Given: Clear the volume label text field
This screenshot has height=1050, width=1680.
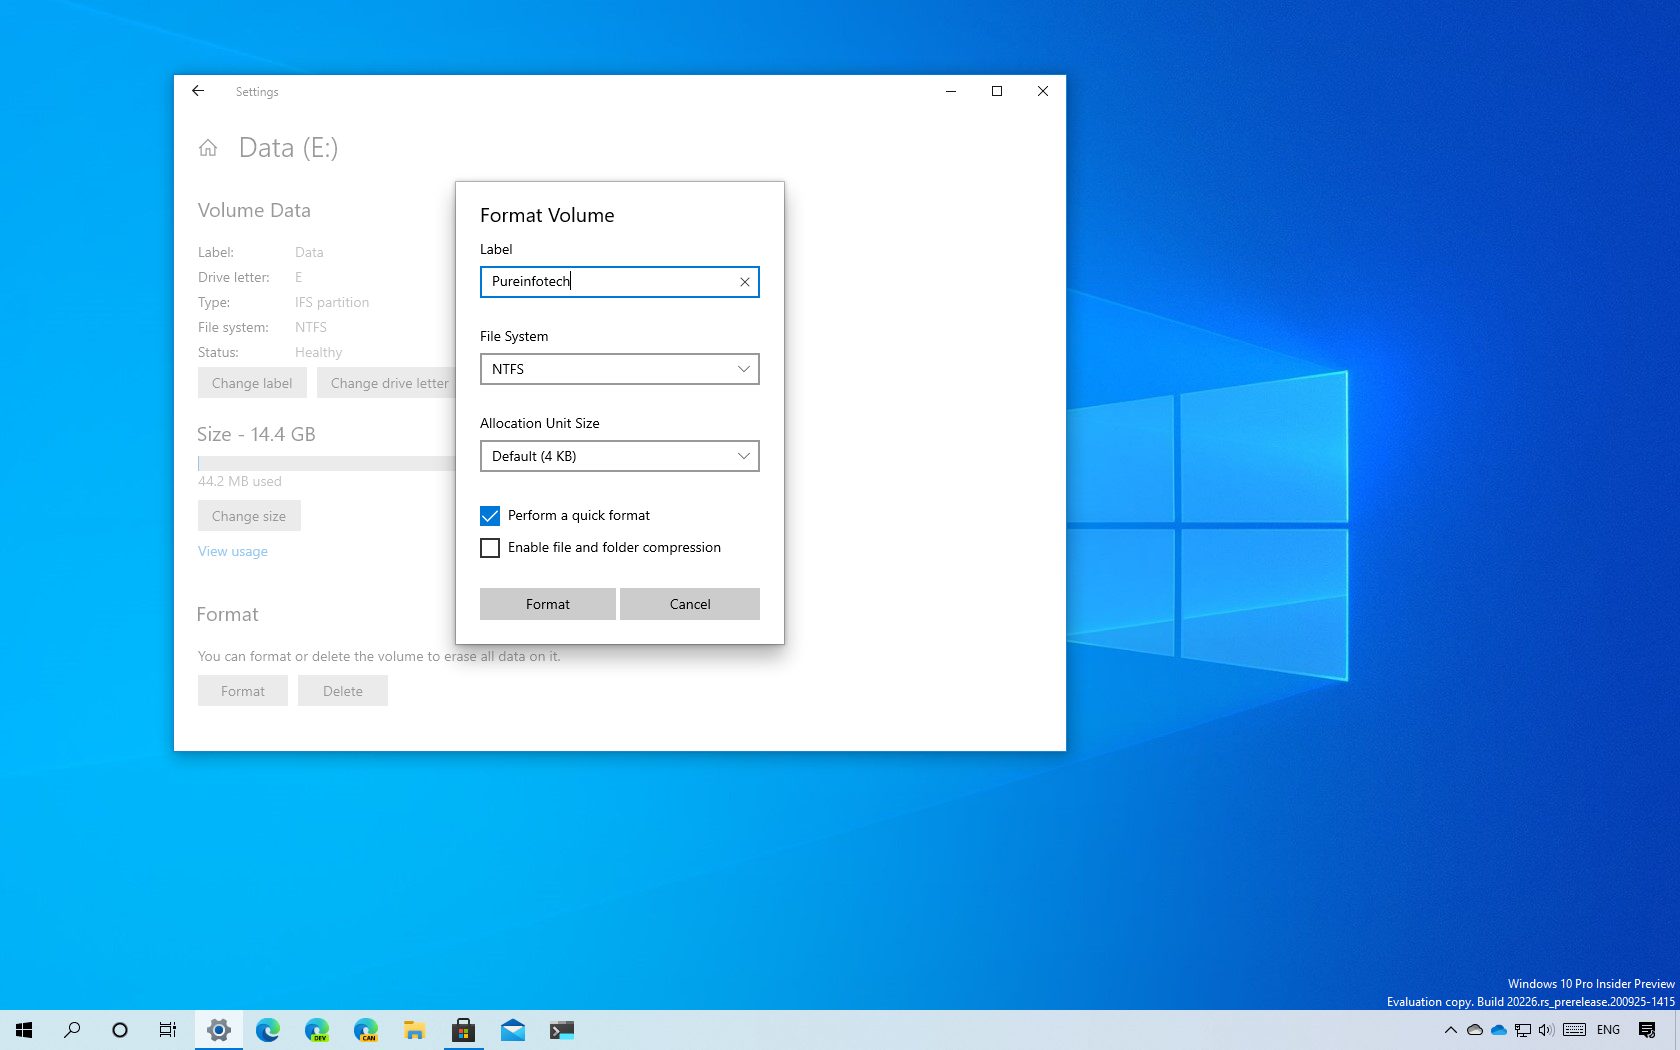Looking at the screenshot, I should click(744, 282).
